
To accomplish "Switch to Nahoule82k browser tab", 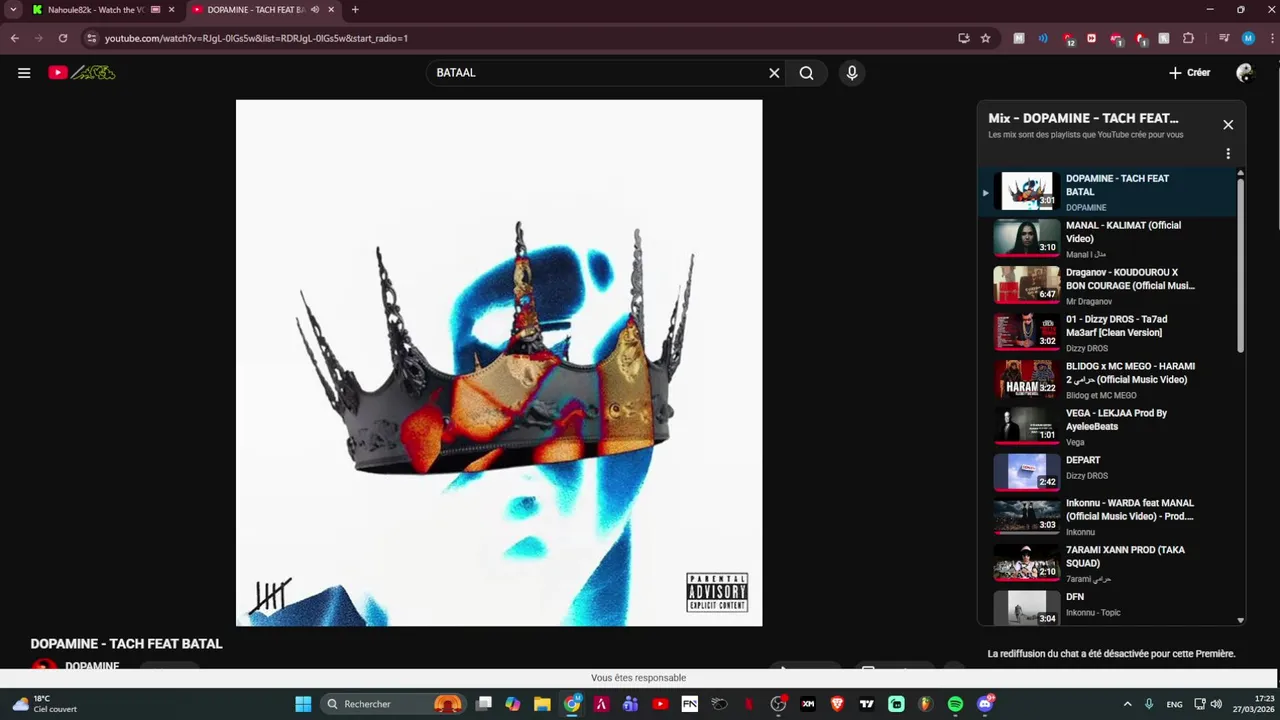I will pyautogui.click(x=95, y=10).
